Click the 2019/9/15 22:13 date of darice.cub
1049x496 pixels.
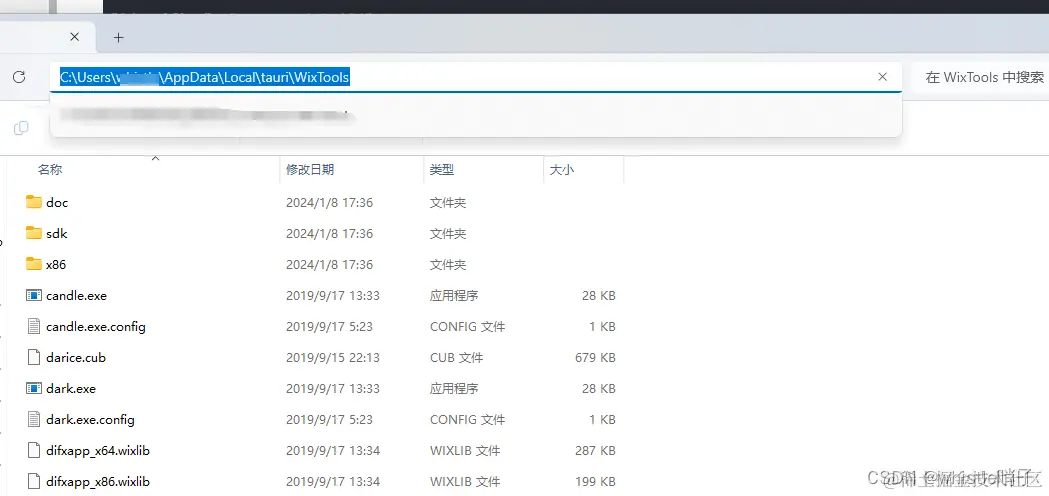click(x=332, y=357)
